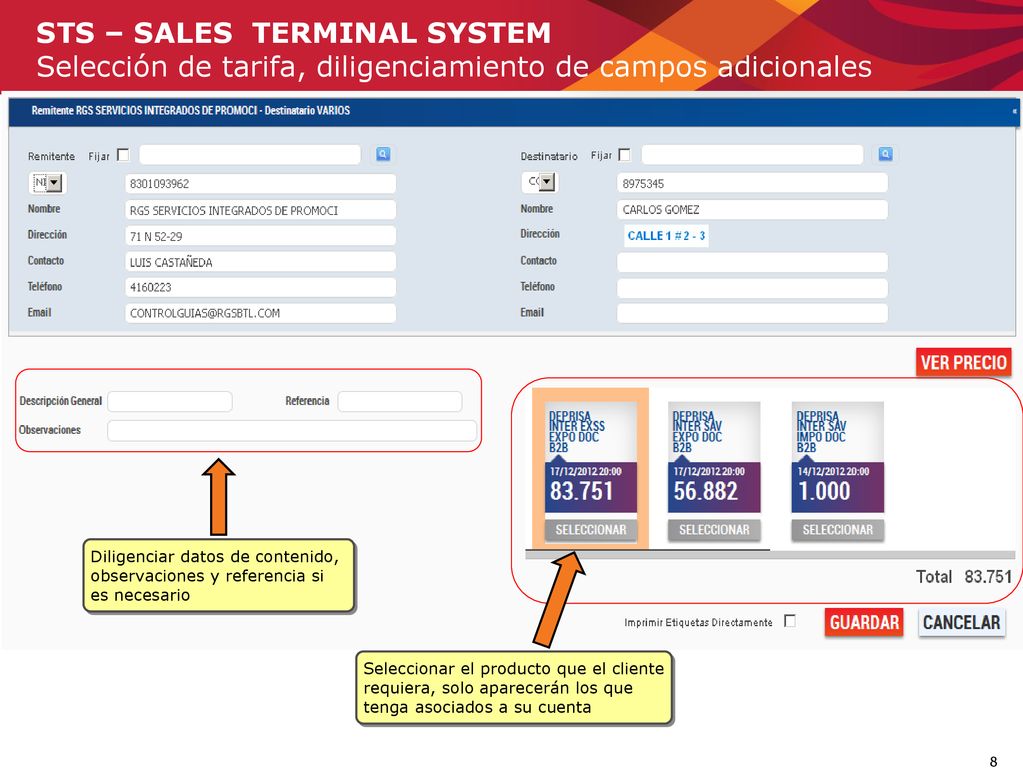Click the Destinatario ID field 8975345
1023x783 pixels.
[x=752, y=183]
